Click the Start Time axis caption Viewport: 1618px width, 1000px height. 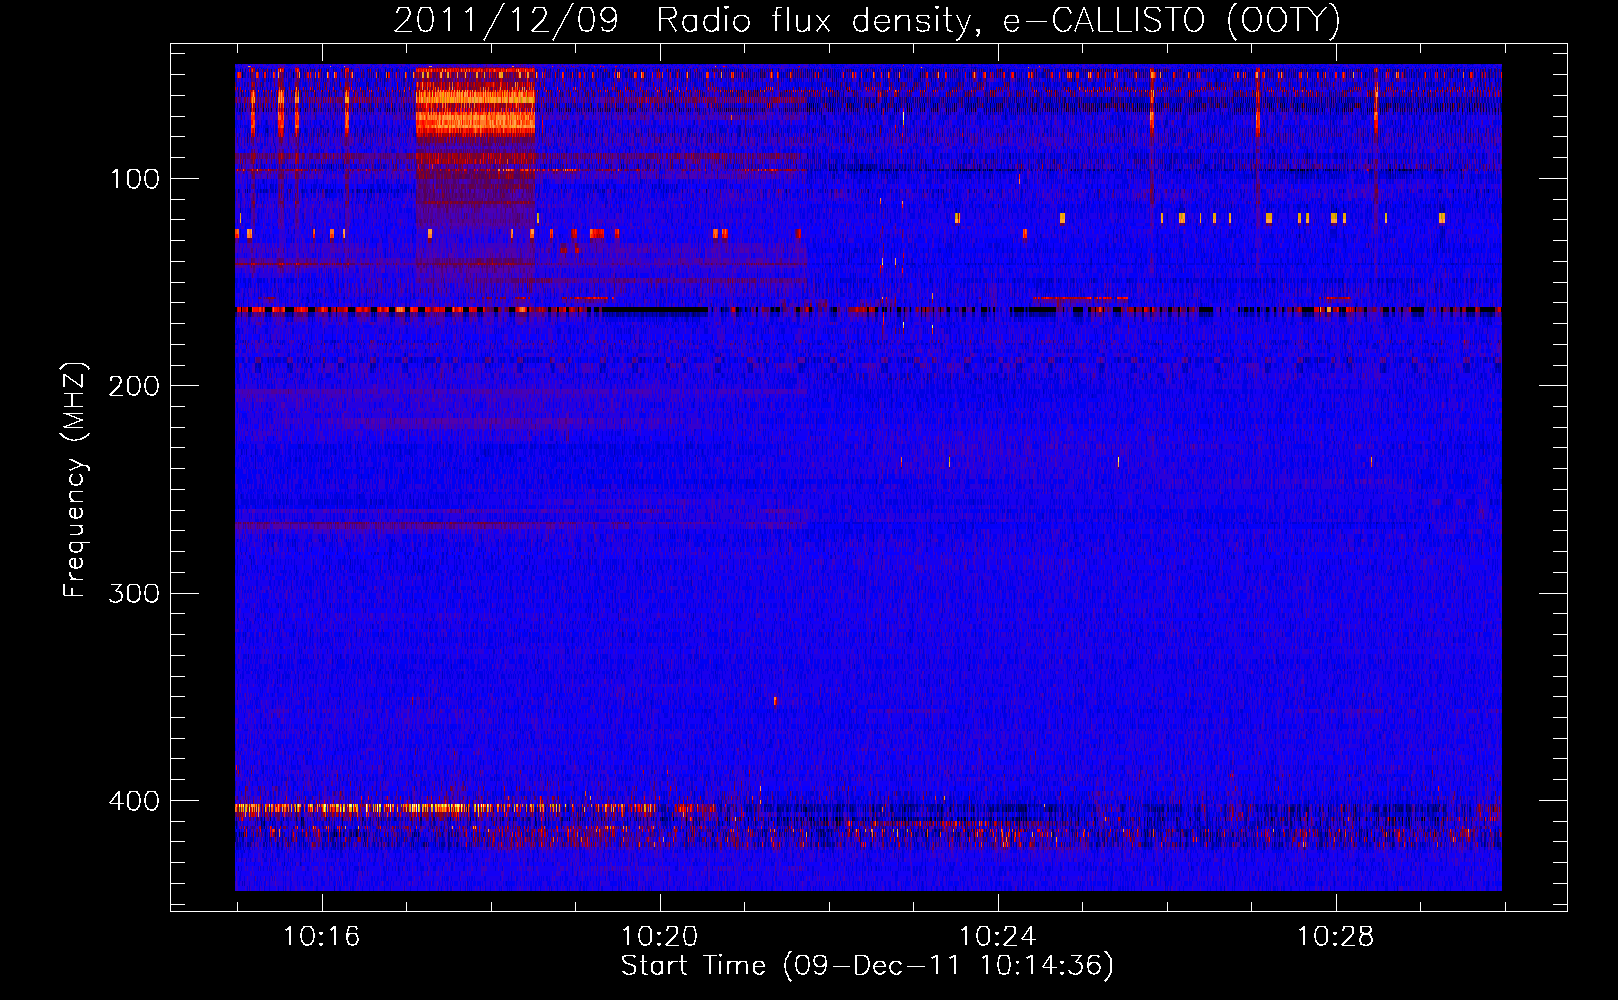click(867, 966)
